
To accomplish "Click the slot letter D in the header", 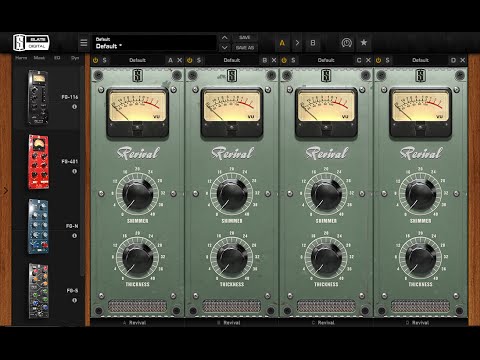I will pos(453,60).
